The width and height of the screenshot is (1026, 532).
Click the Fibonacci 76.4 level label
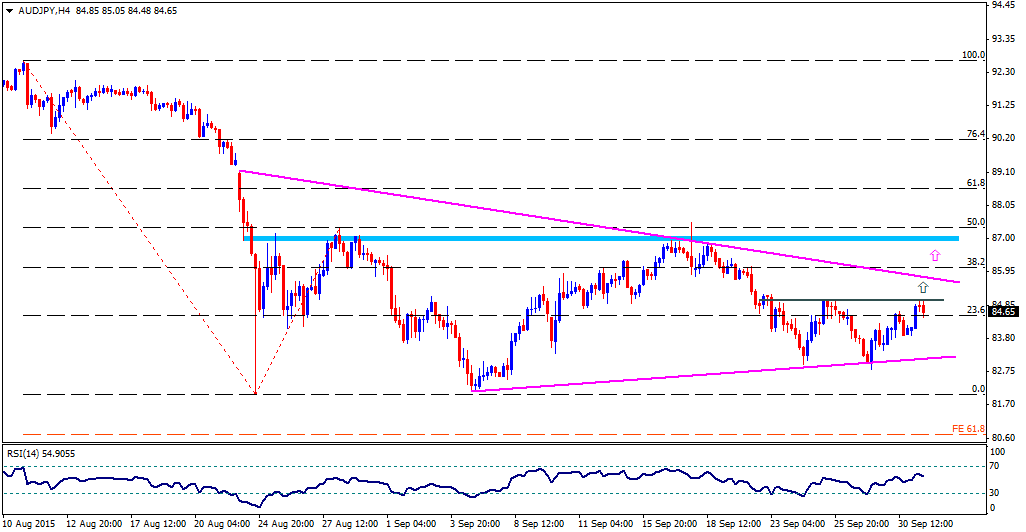click(976, 134)
